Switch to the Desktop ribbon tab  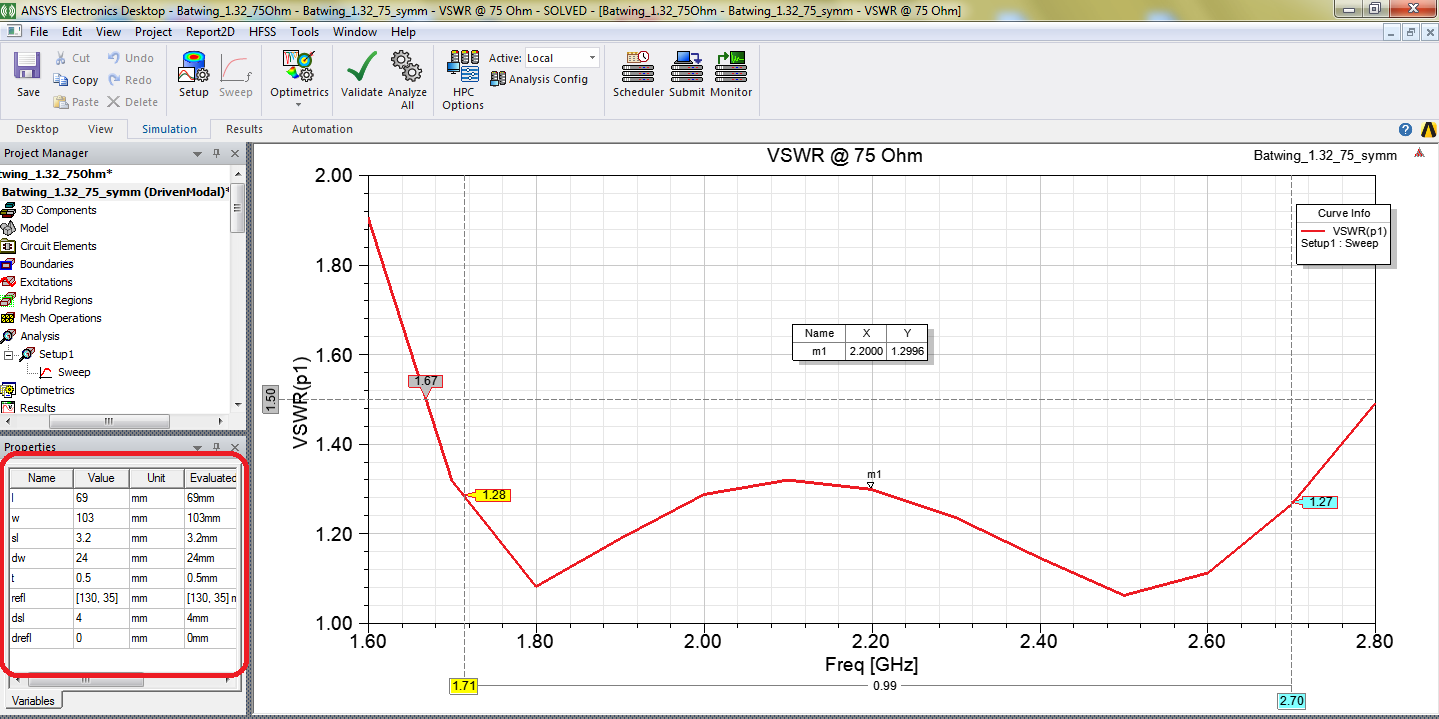37,129
